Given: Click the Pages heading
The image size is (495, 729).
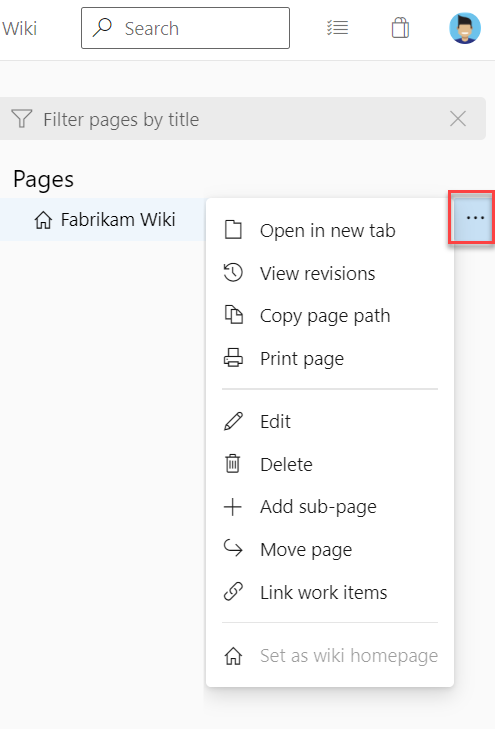Looking at the screenshot, I should pos(43,179).
